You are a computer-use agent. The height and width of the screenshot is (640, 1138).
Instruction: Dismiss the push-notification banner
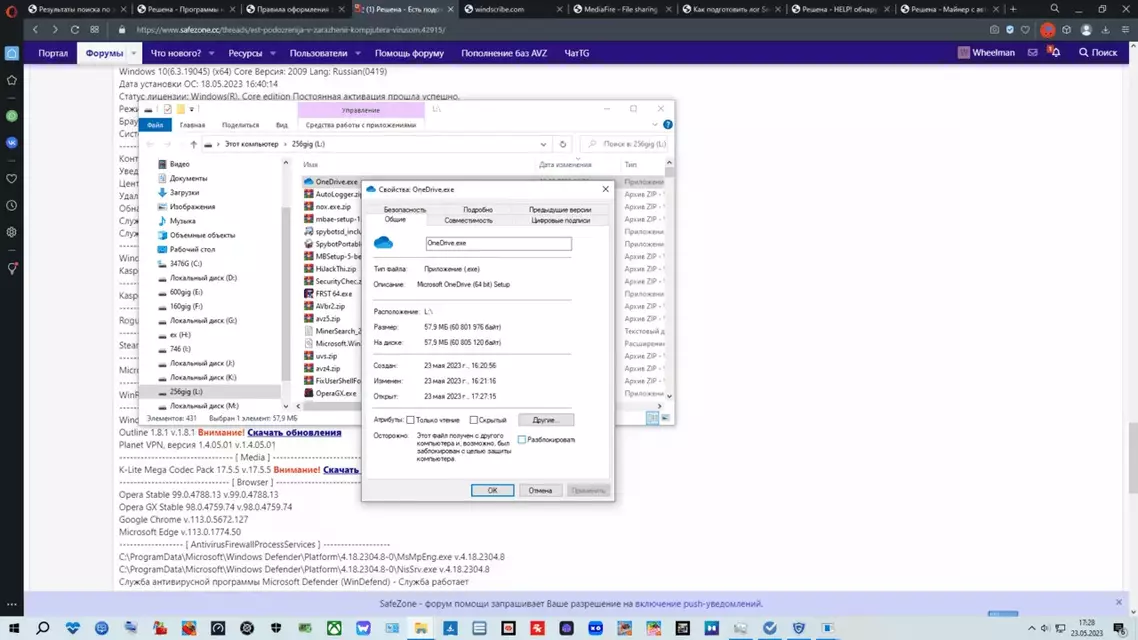(x=1118, y=602)
